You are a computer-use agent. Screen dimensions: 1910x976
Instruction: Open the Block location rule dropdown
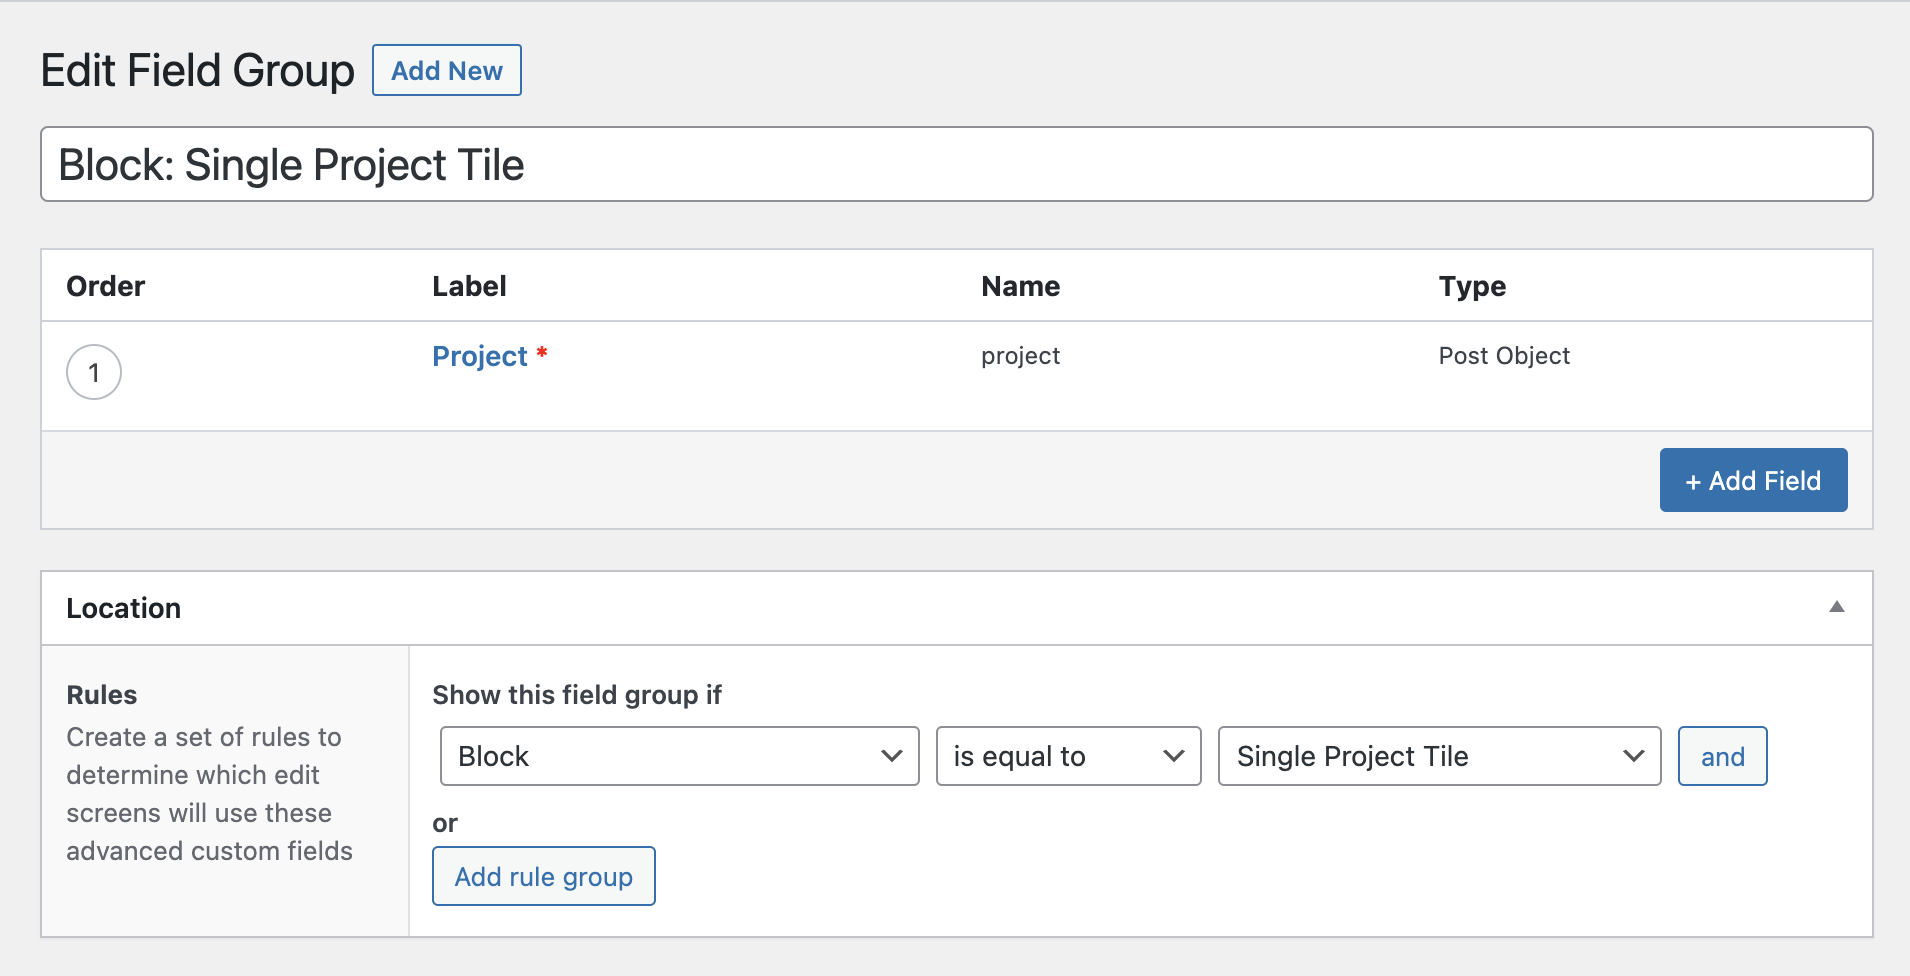[678, 756]
